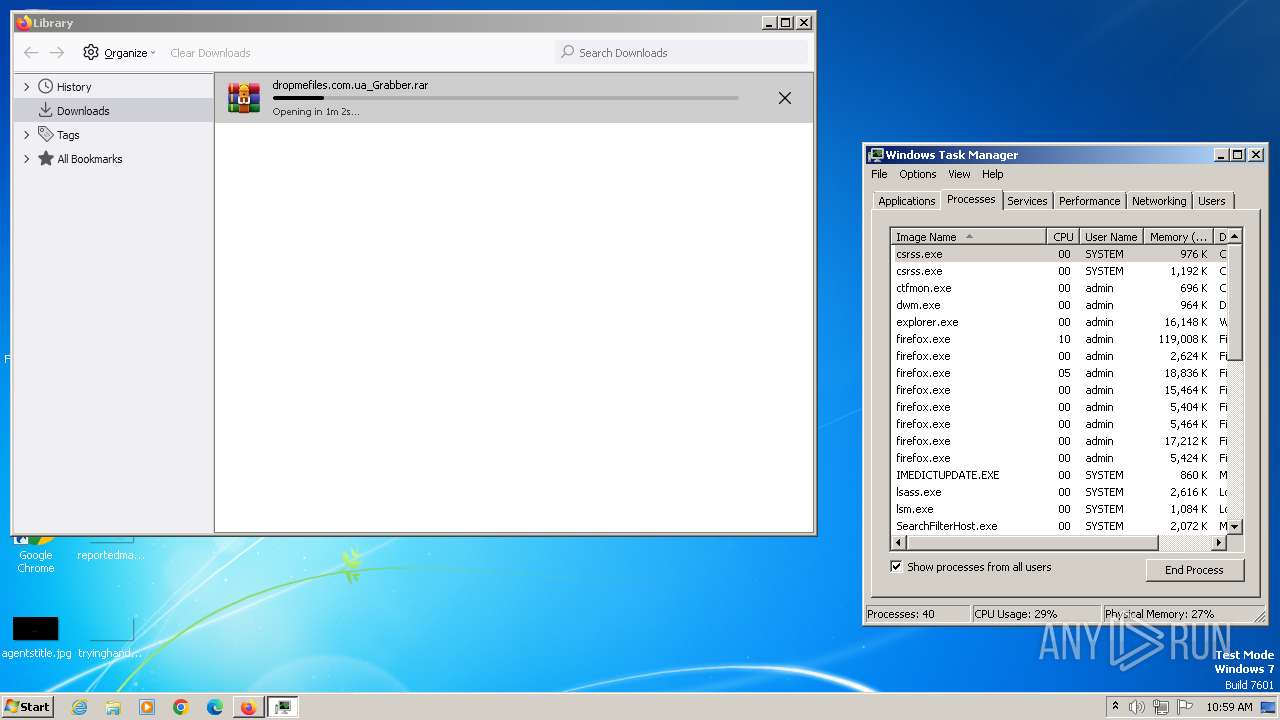Switch to the Networking tab

pos(1159,201)
